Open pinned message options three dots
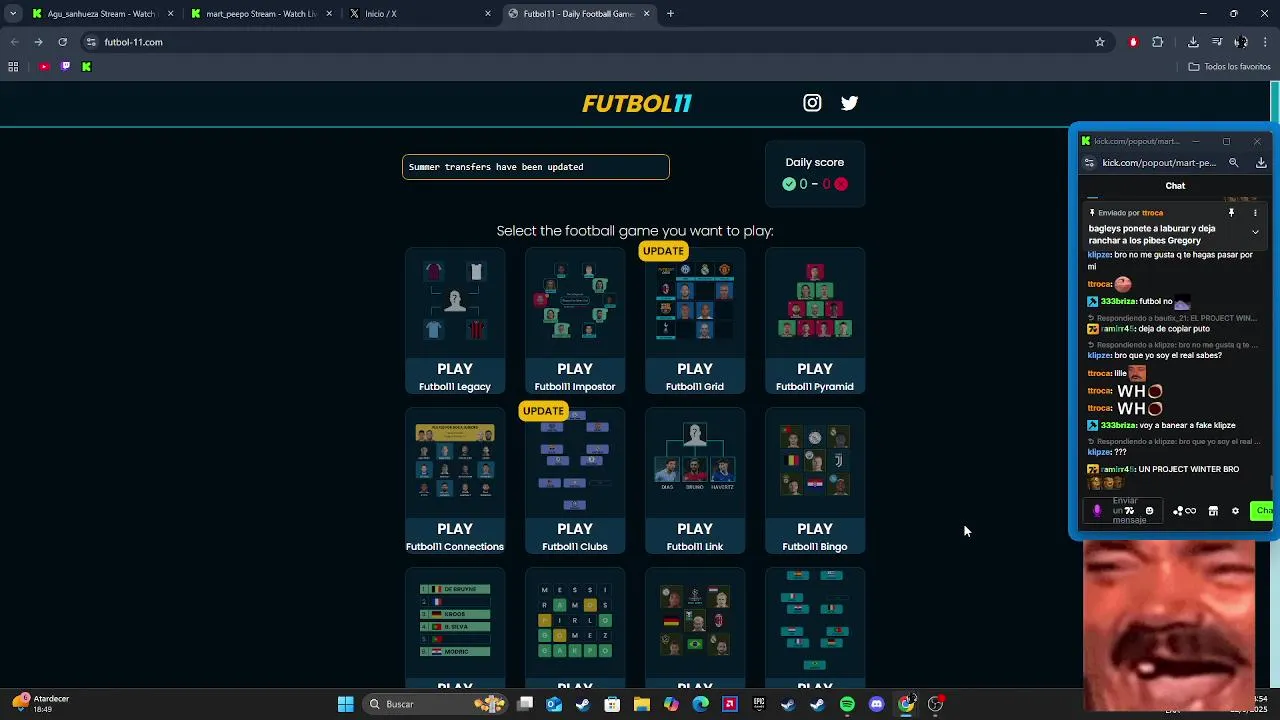The image size is (1280, 720). 1255,213
